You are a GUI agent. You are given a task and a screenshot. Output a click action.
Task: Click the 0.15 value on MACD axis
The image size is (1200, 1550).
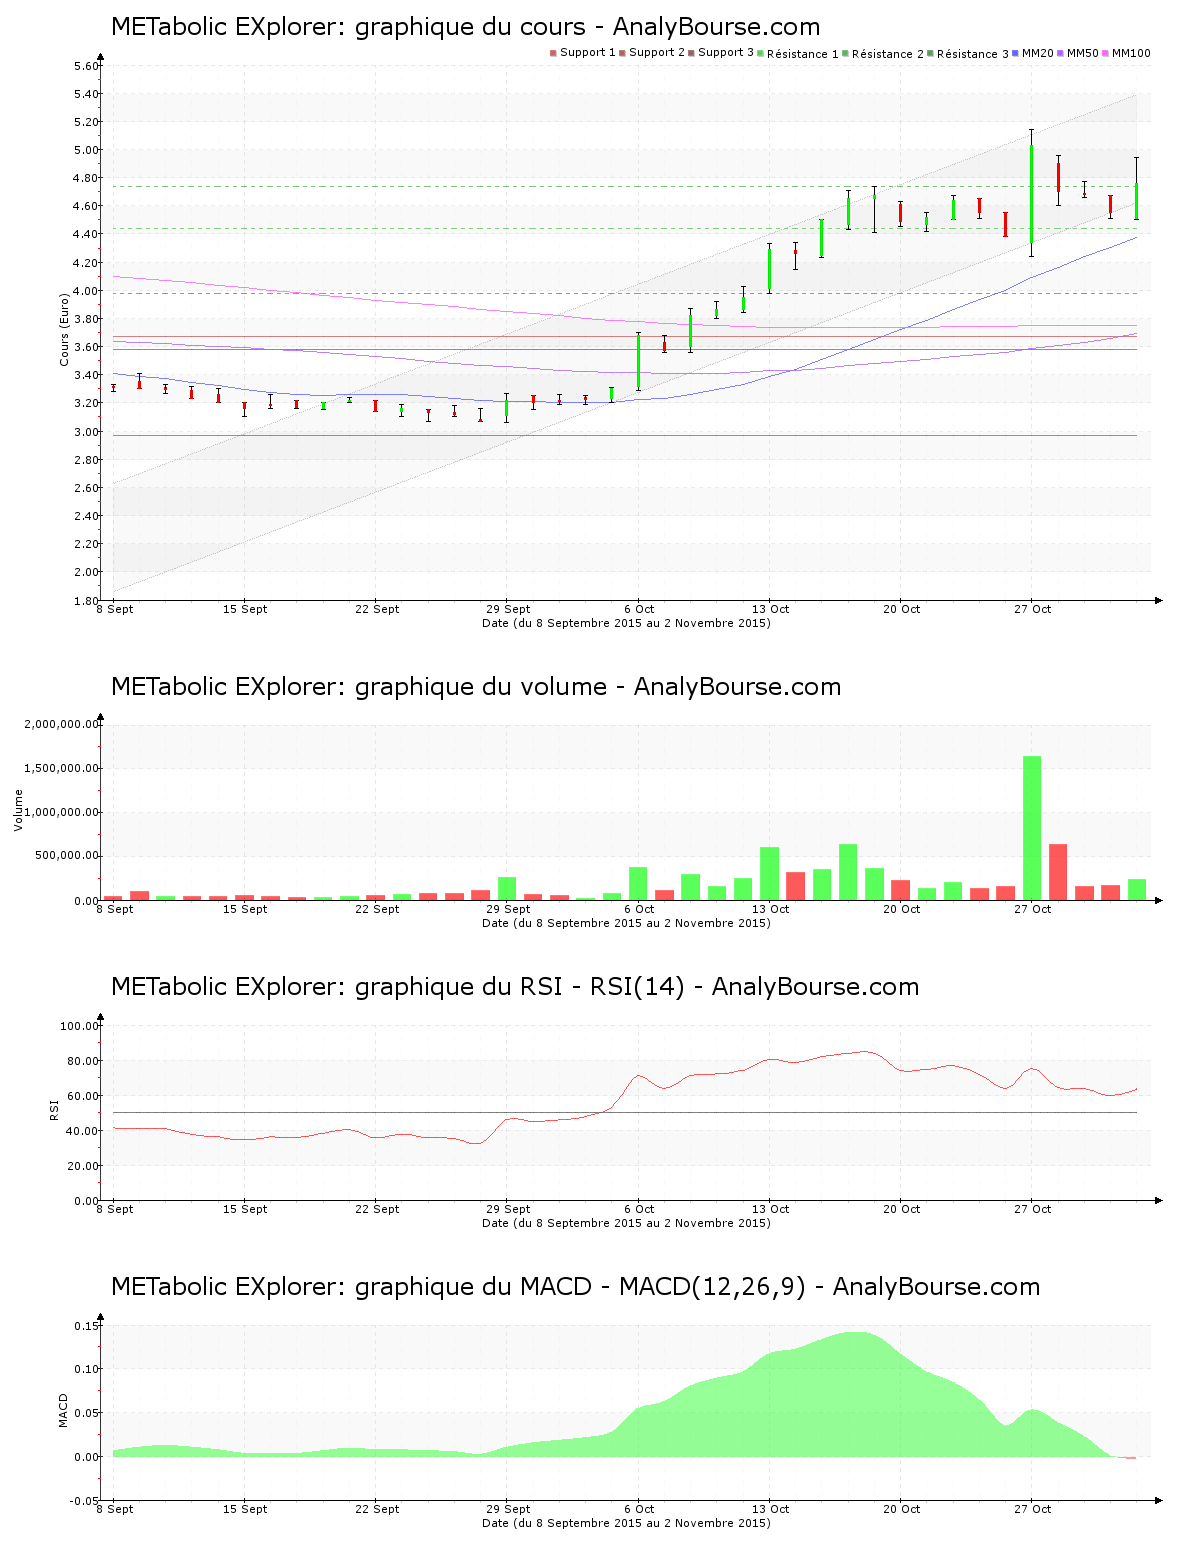click(x=86, y=1326)
